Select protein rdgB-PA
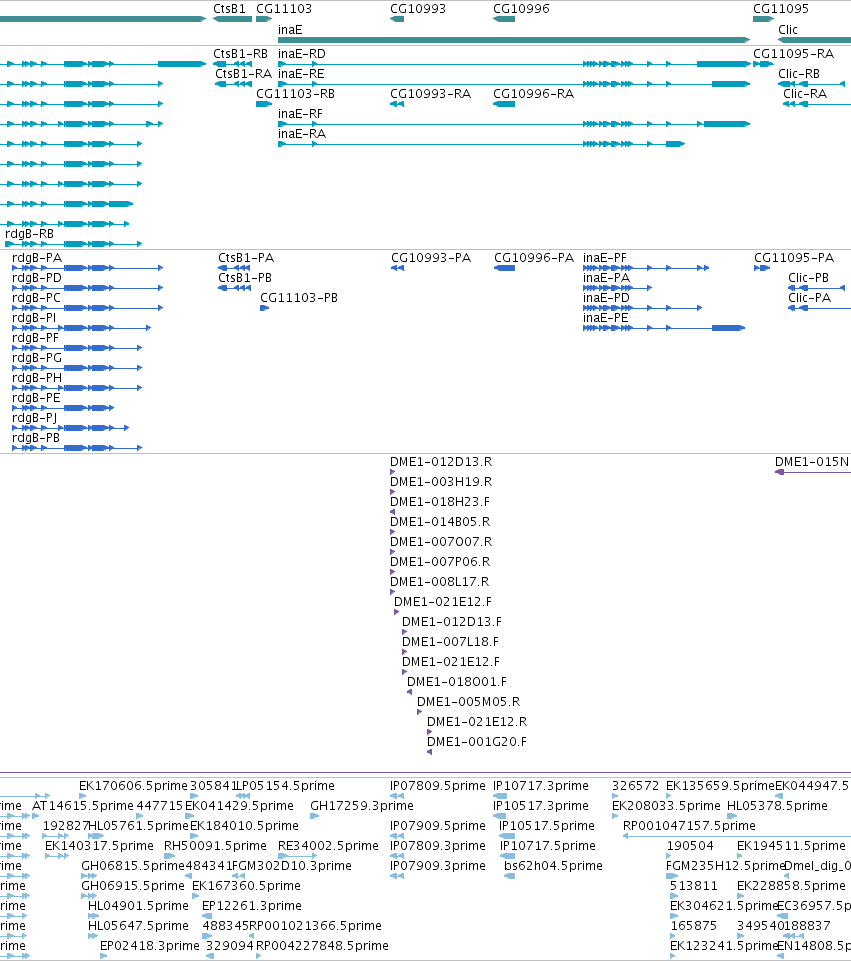 pyautogui.click(x=37, y=258)
